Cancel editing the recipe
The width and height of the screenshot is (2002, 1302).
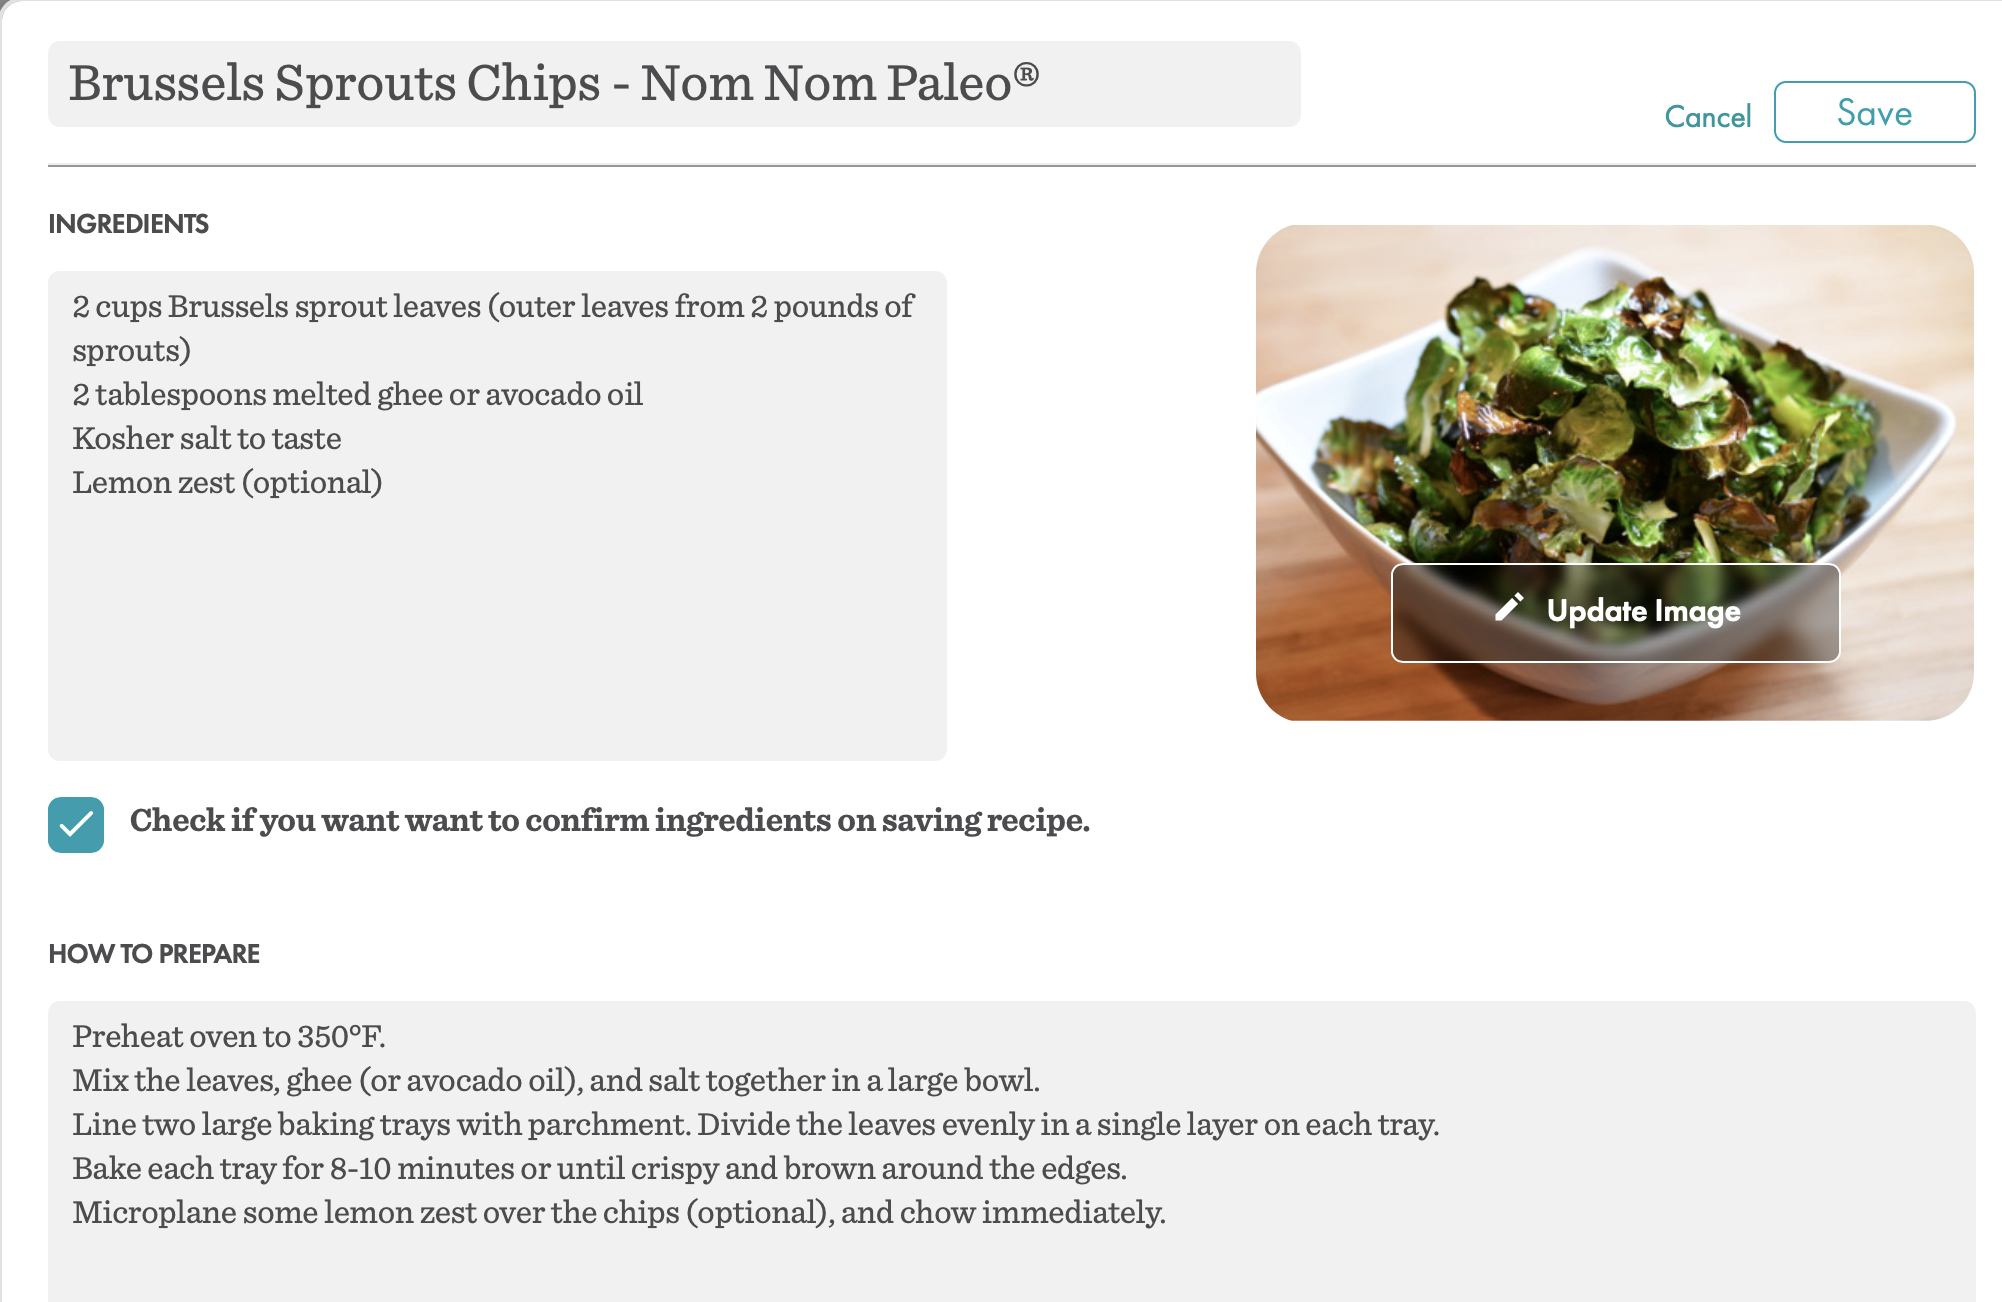1707,116
